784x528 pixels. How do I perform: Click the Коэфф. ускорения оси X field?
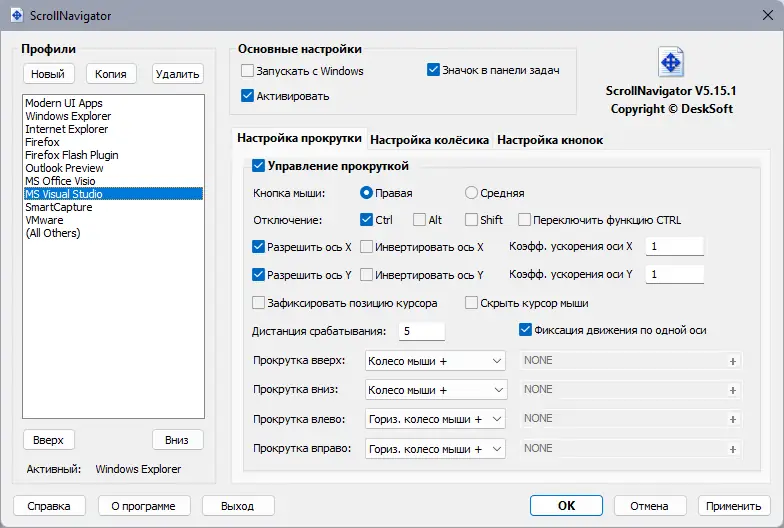point(674,246)
